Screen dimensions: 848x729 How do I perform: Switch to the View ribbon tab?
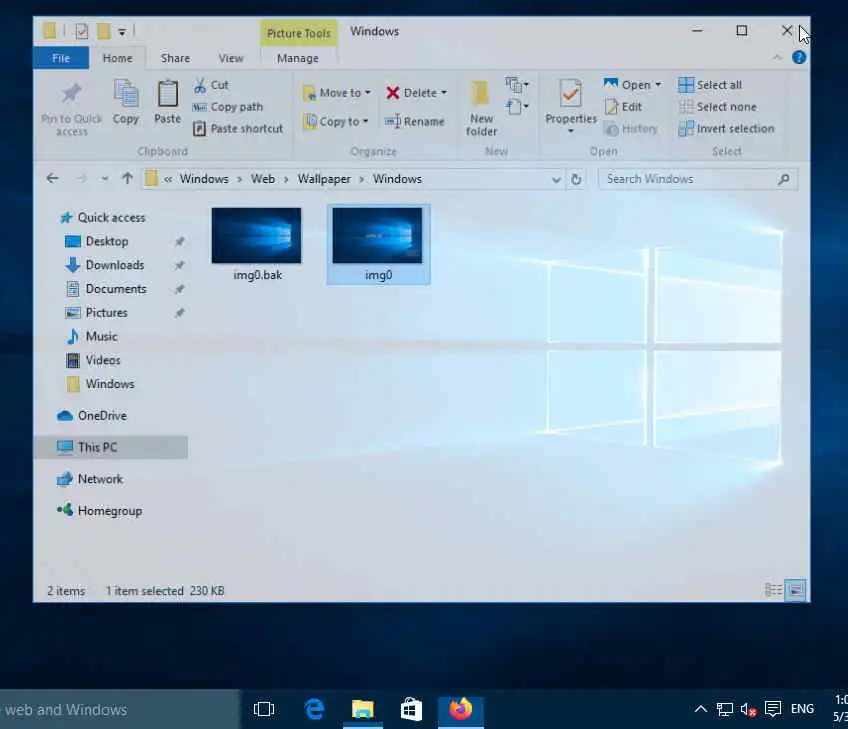pos(231,58)
